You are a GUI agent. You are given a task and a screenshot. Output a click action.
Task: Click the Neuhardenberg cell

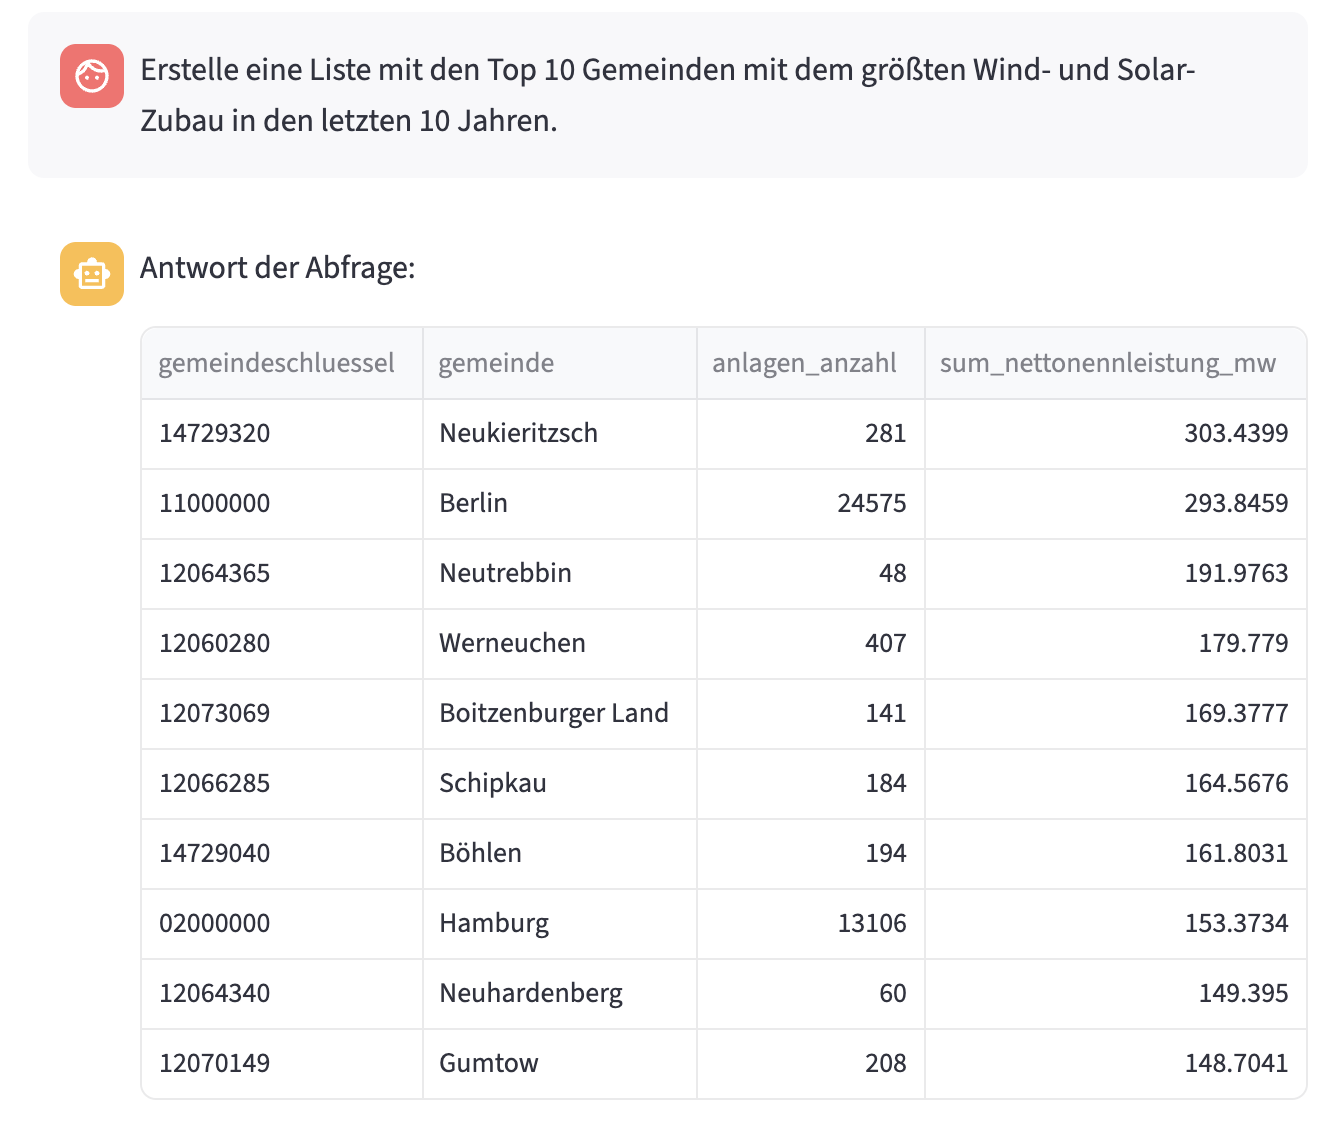click(x=560, y=994)
